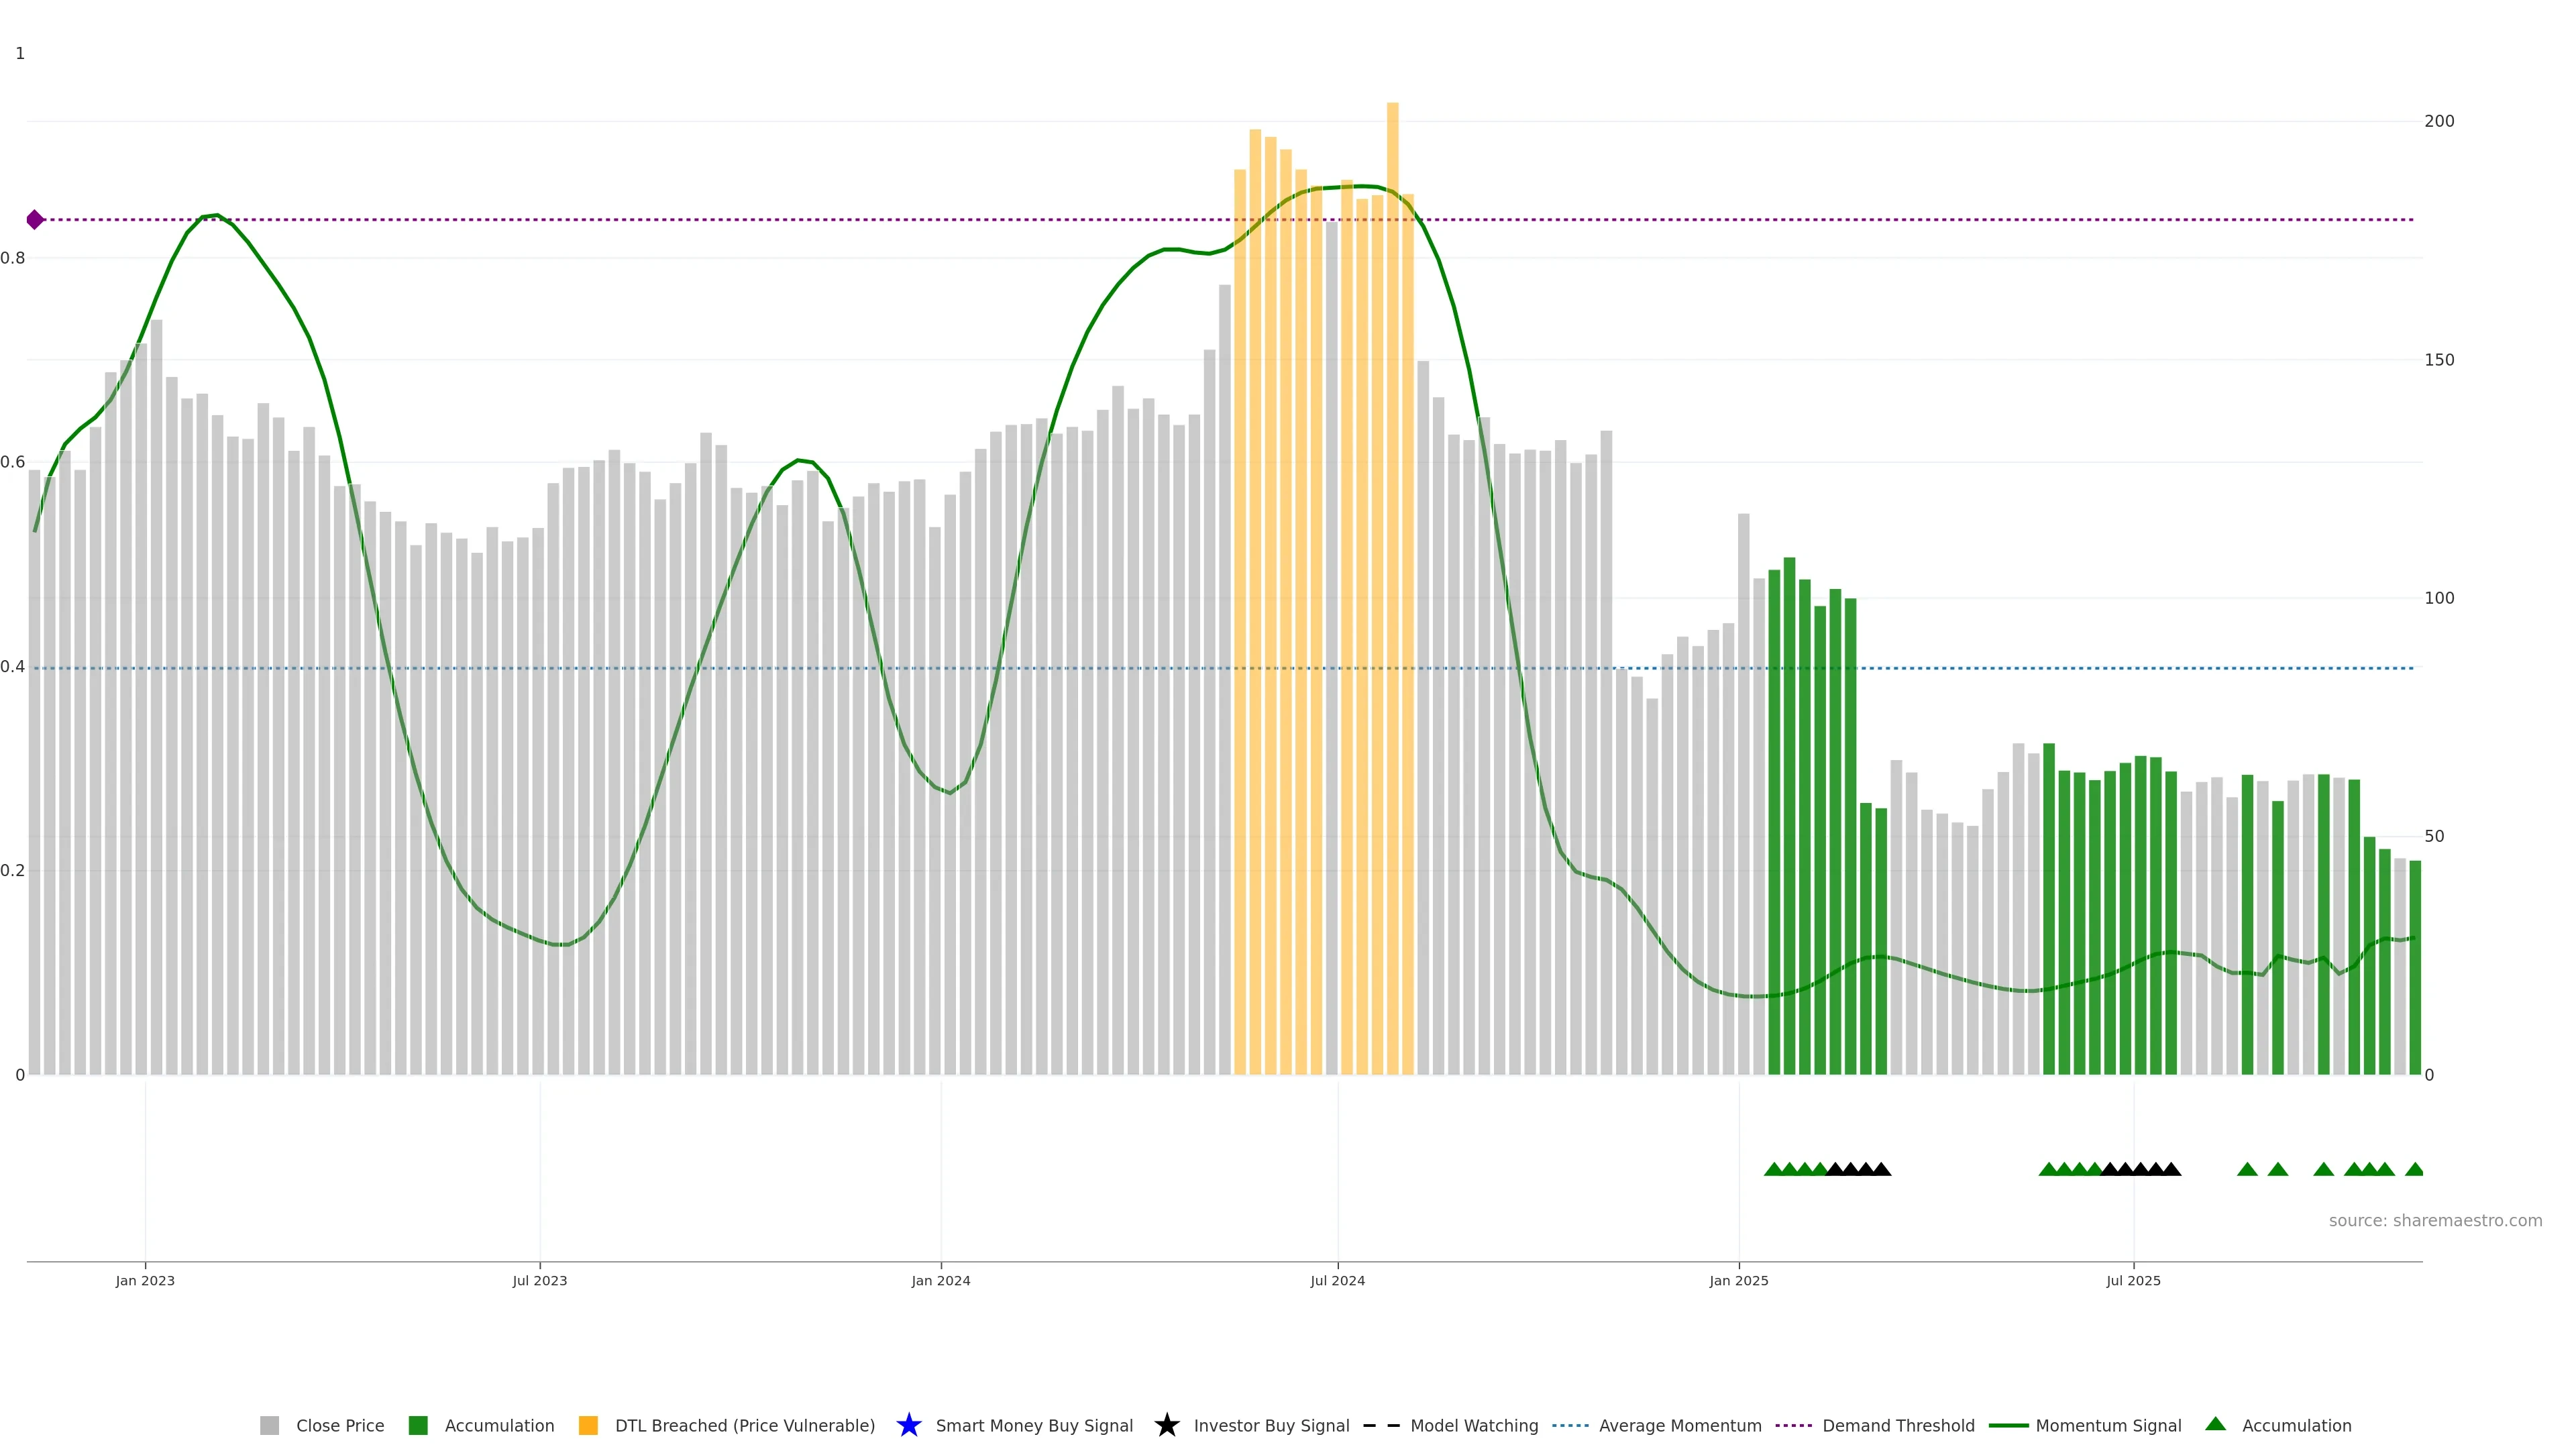
Task: Click the grey Close Price legend square
Action: tap(269, 1425)
